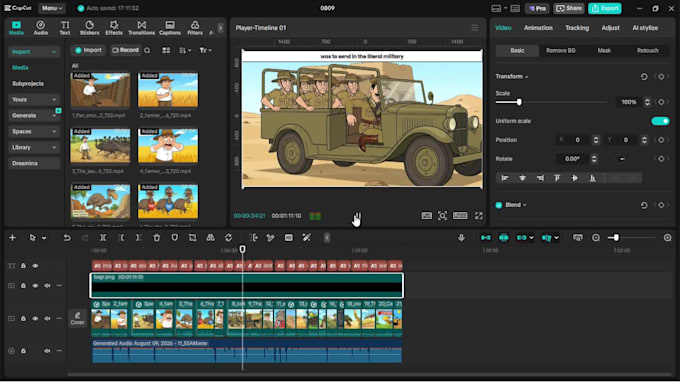This screenshot has width=680, height=382.
Task: Click the Scale slider handle
Action: click(x=519, y=102)
